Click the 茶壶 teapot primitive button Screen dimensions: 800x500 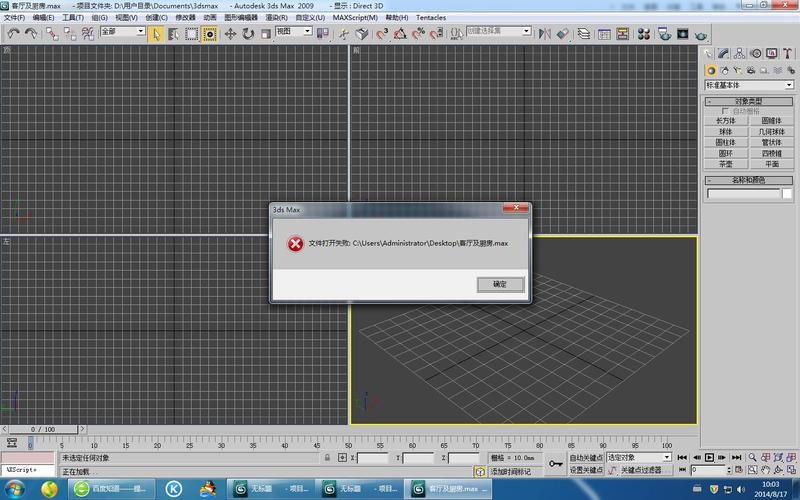click(x=725, y=164)
